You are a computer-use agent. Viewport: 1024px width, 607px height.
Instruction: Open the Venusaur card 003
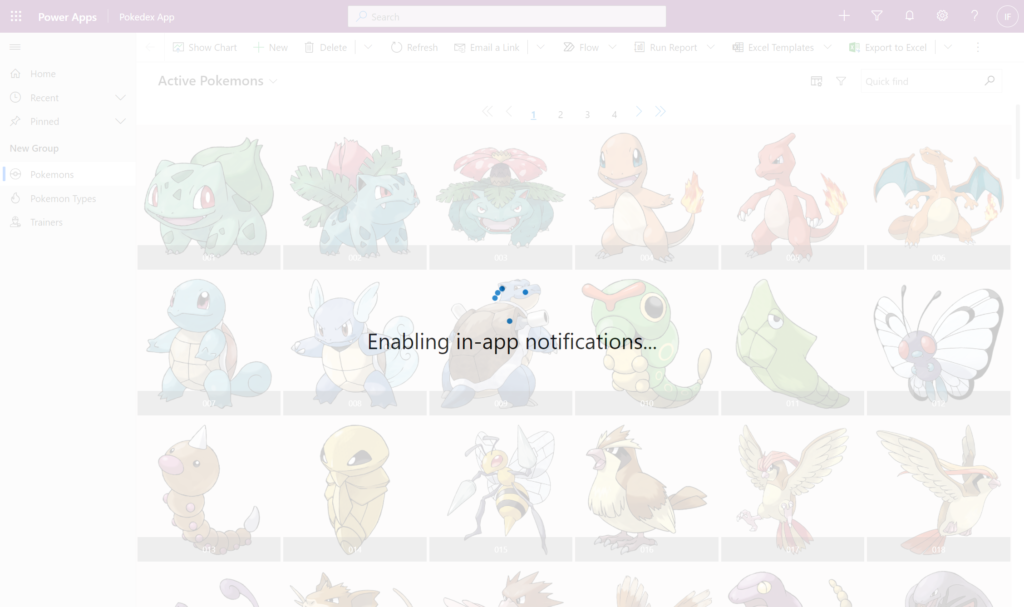click(x=501, y=196)
